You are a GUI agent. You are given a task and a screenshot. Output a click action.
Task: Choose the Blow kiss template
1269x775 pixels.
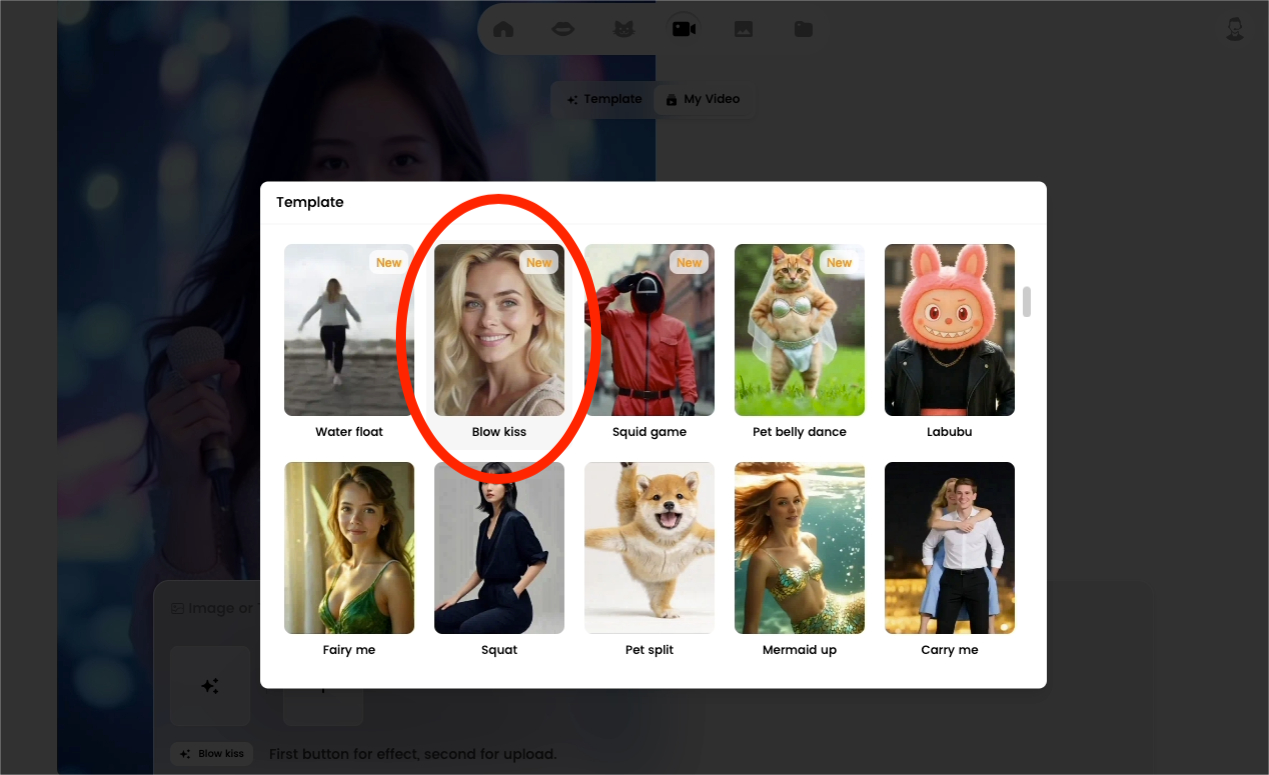pyautogui.click(x=499, y=342)
